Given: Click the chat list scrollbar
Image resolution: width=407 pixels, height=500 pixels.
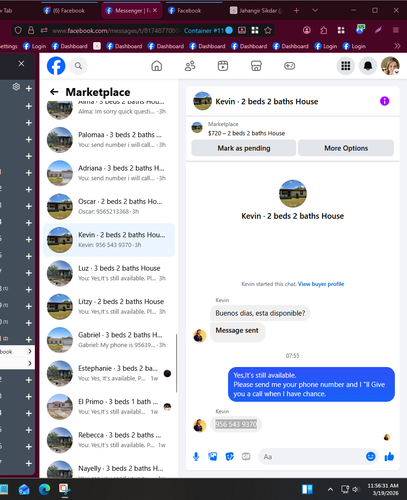Looking at the screenshot, I should pyautogui.click(x=176, y=363).
